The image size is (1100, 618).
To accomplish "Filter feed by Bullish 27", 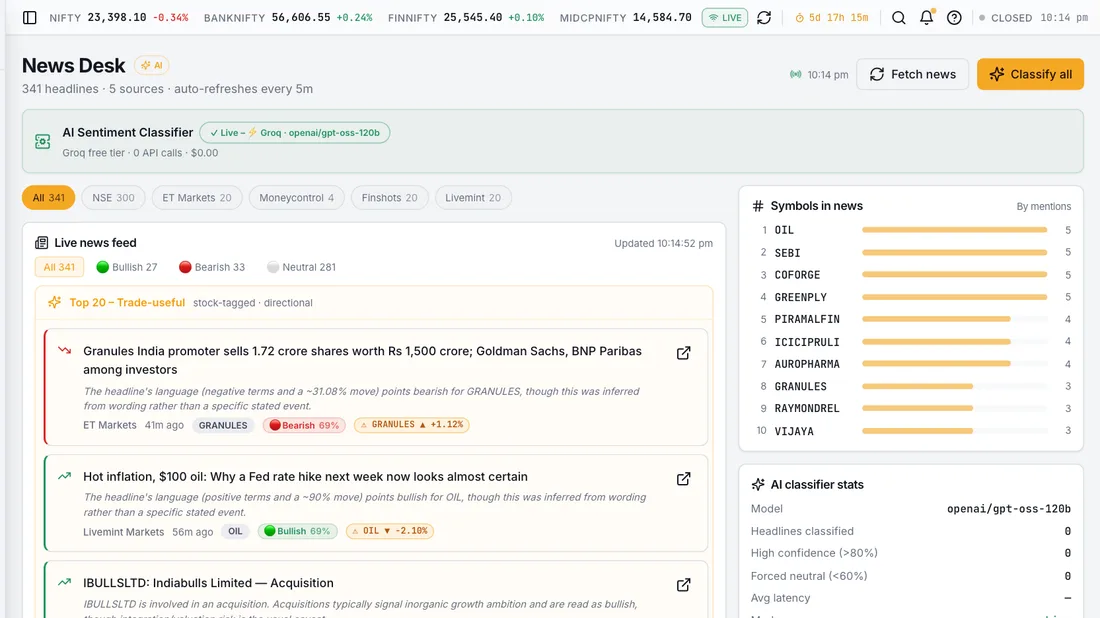I will [x=127, y=267].
